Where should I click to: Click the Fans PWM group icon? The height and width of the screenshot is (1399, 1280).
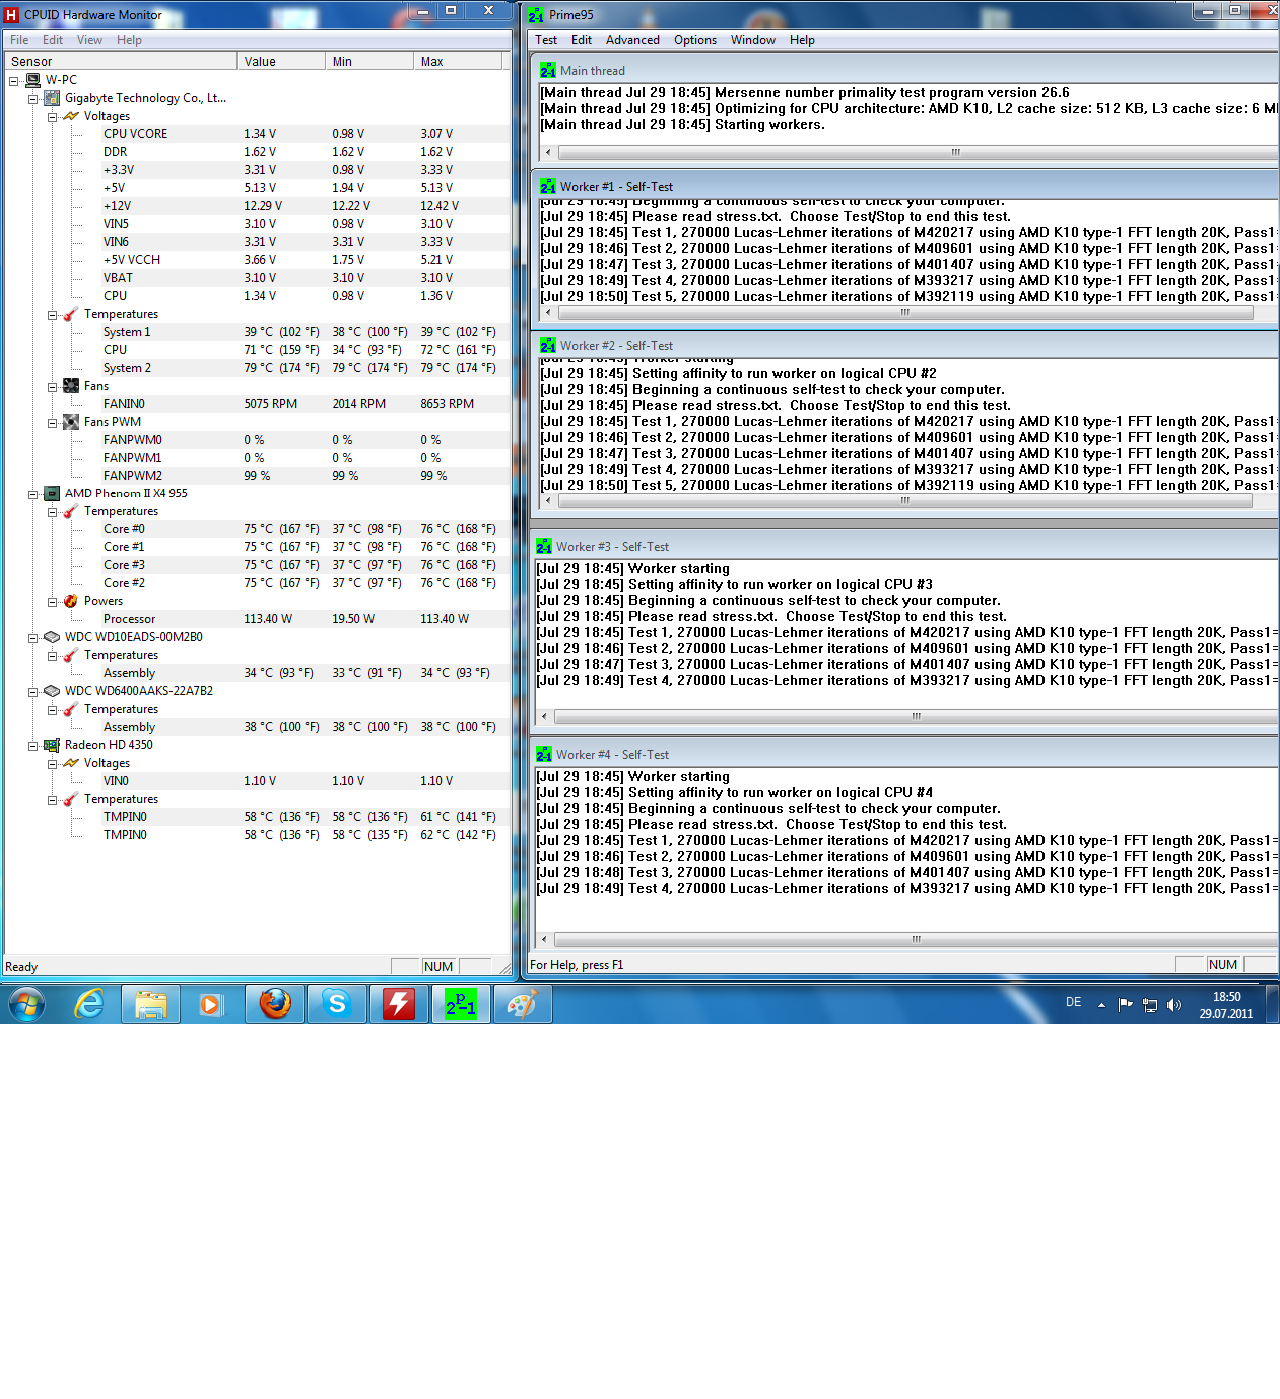(x=71, y=422)
